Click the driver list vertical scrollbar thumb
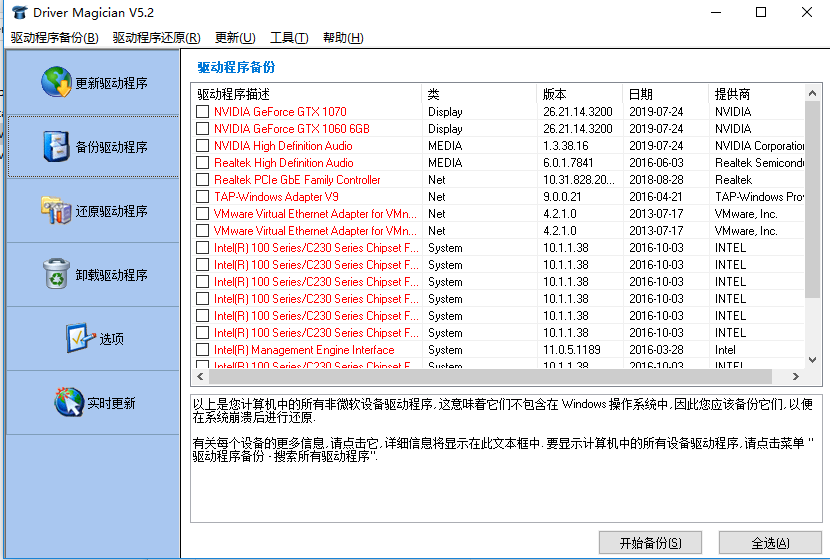 click(813, 200)
